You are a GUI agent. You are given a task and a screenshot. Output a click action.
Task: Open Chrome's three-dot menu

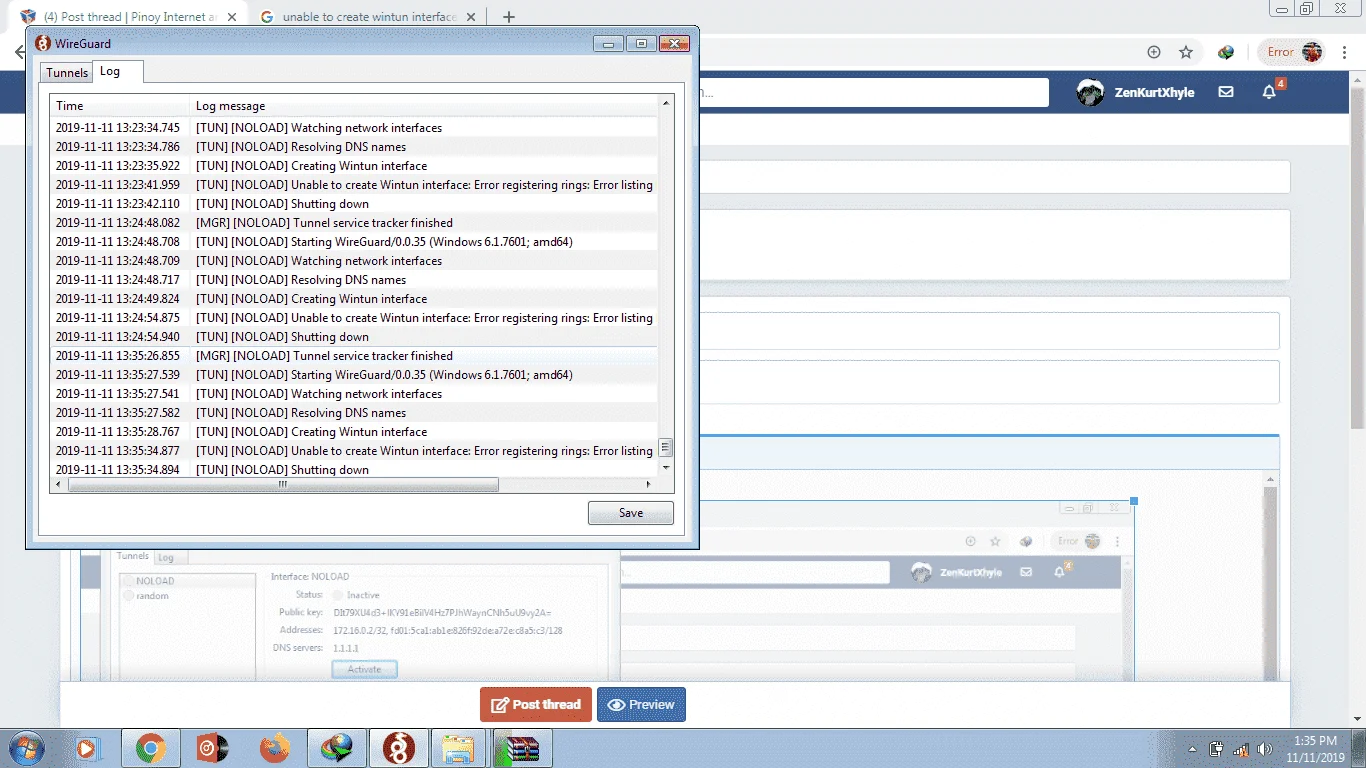pyautogui.click(x=1346, y=52)
